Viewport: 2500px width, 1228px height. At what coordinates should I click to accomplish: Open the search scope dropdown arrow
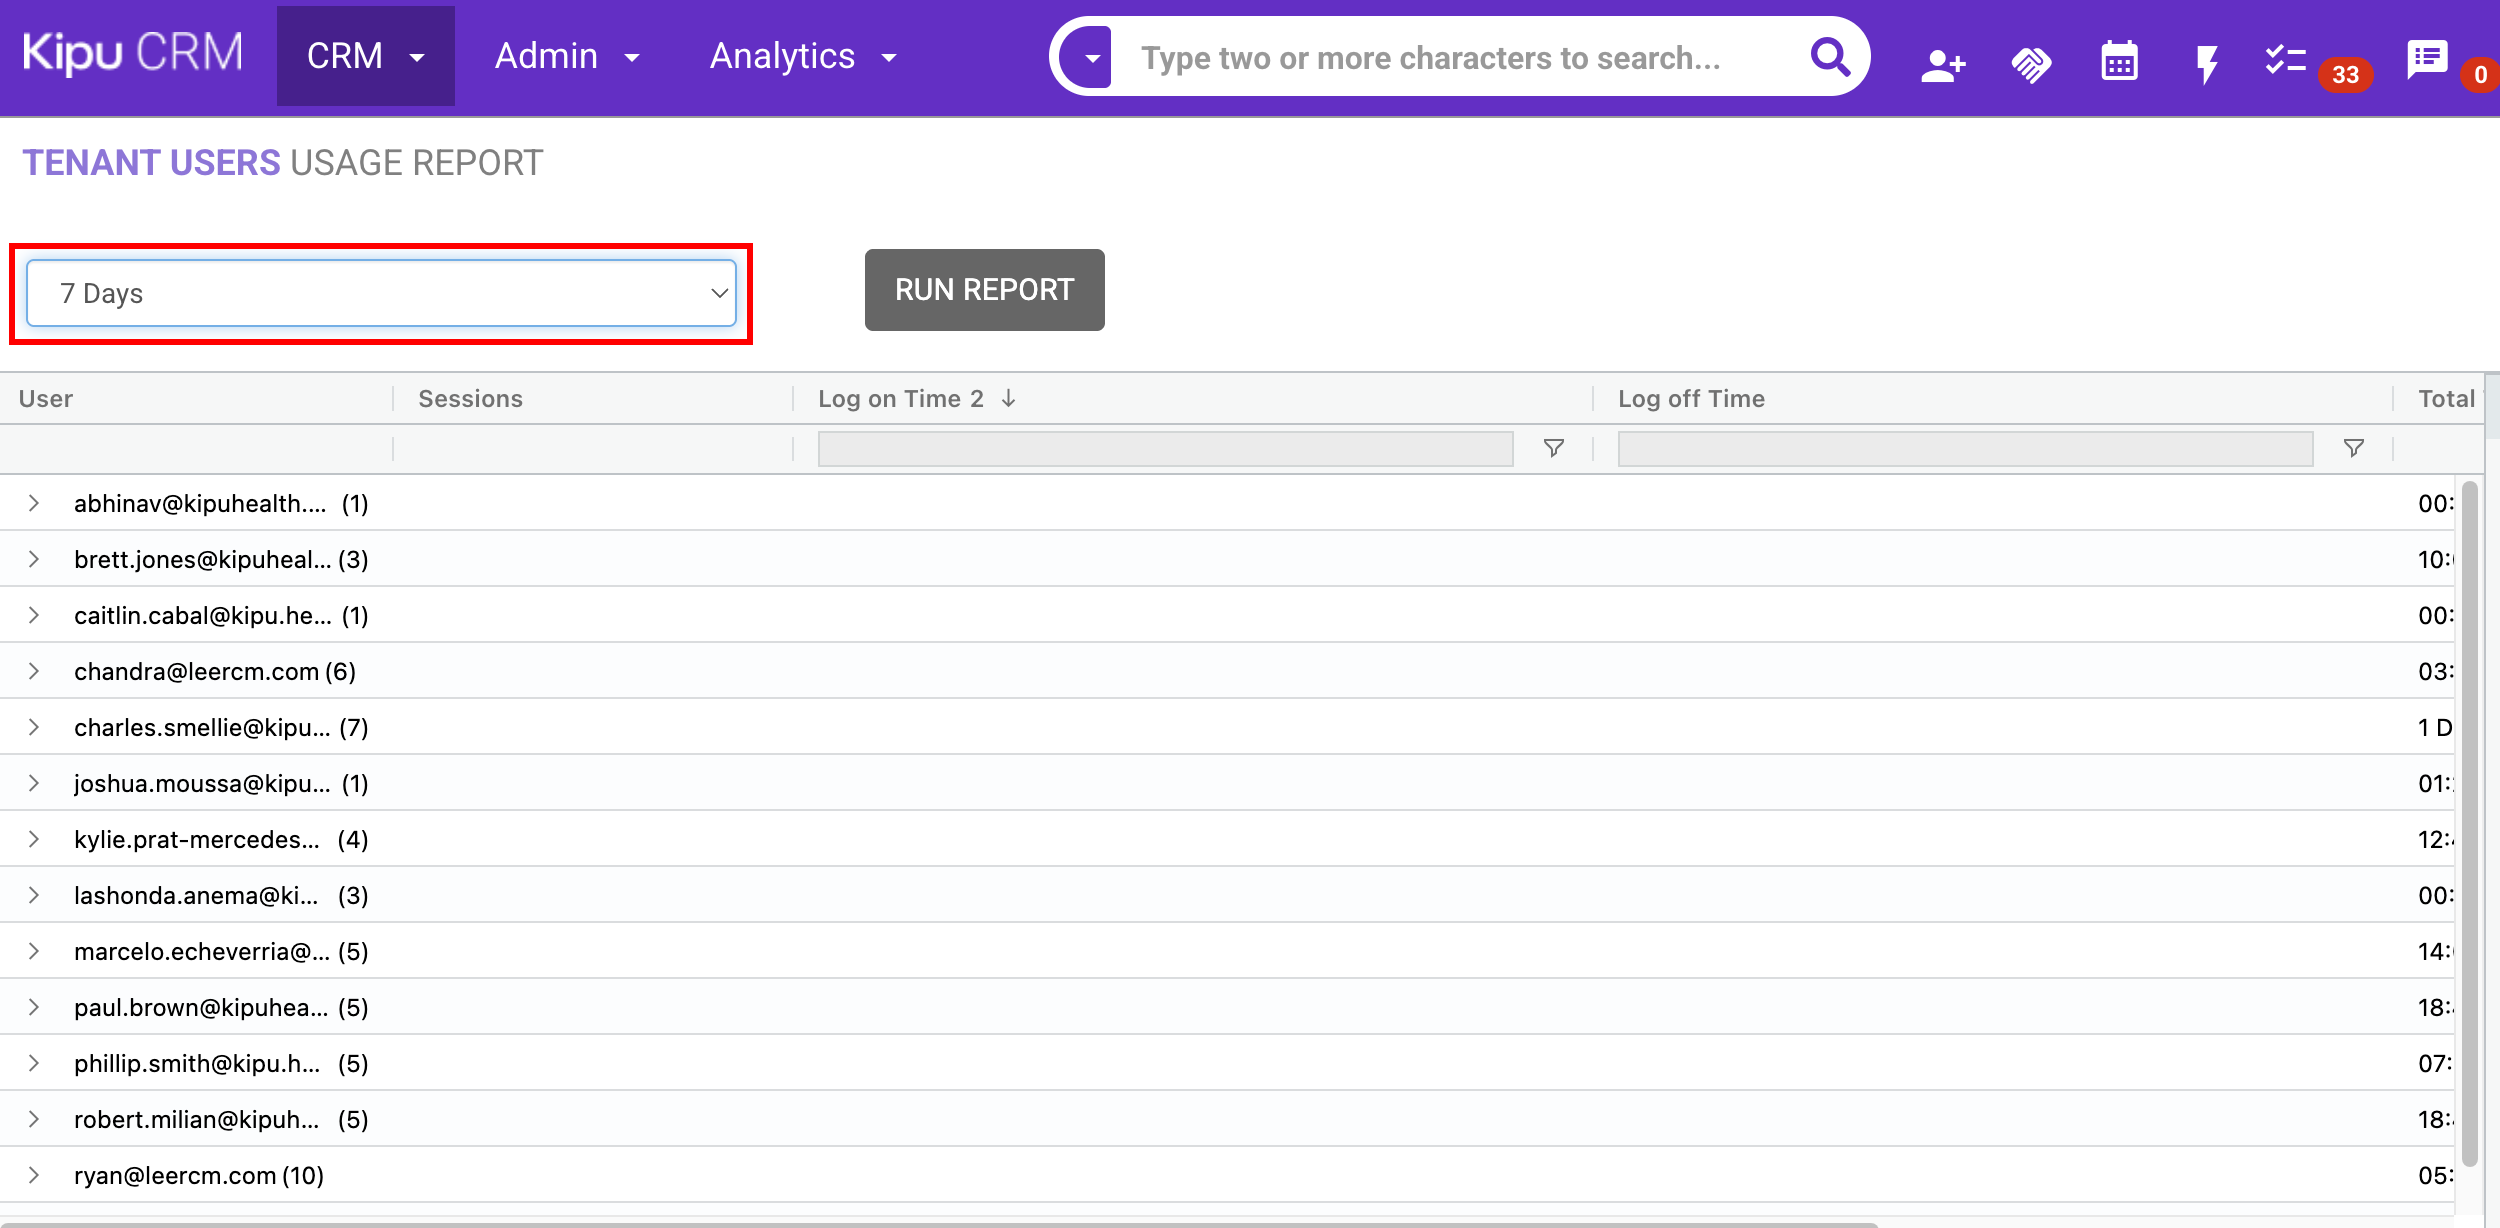click(x=1092, y=58)
